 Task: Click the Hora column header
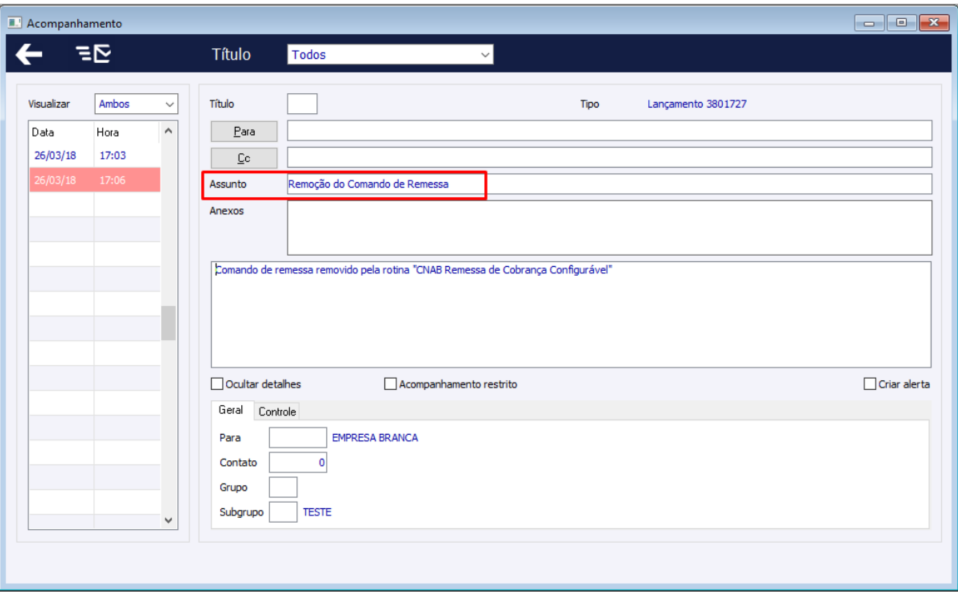tap(126, 132)
